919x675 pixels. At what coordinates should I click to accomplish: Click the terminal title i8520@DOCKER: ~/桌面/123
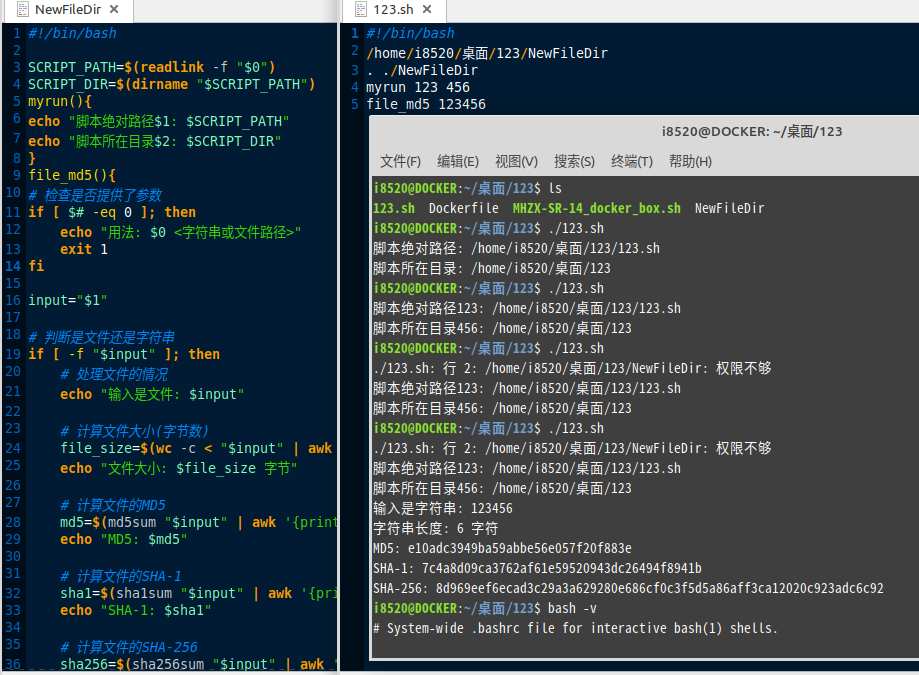752,131
